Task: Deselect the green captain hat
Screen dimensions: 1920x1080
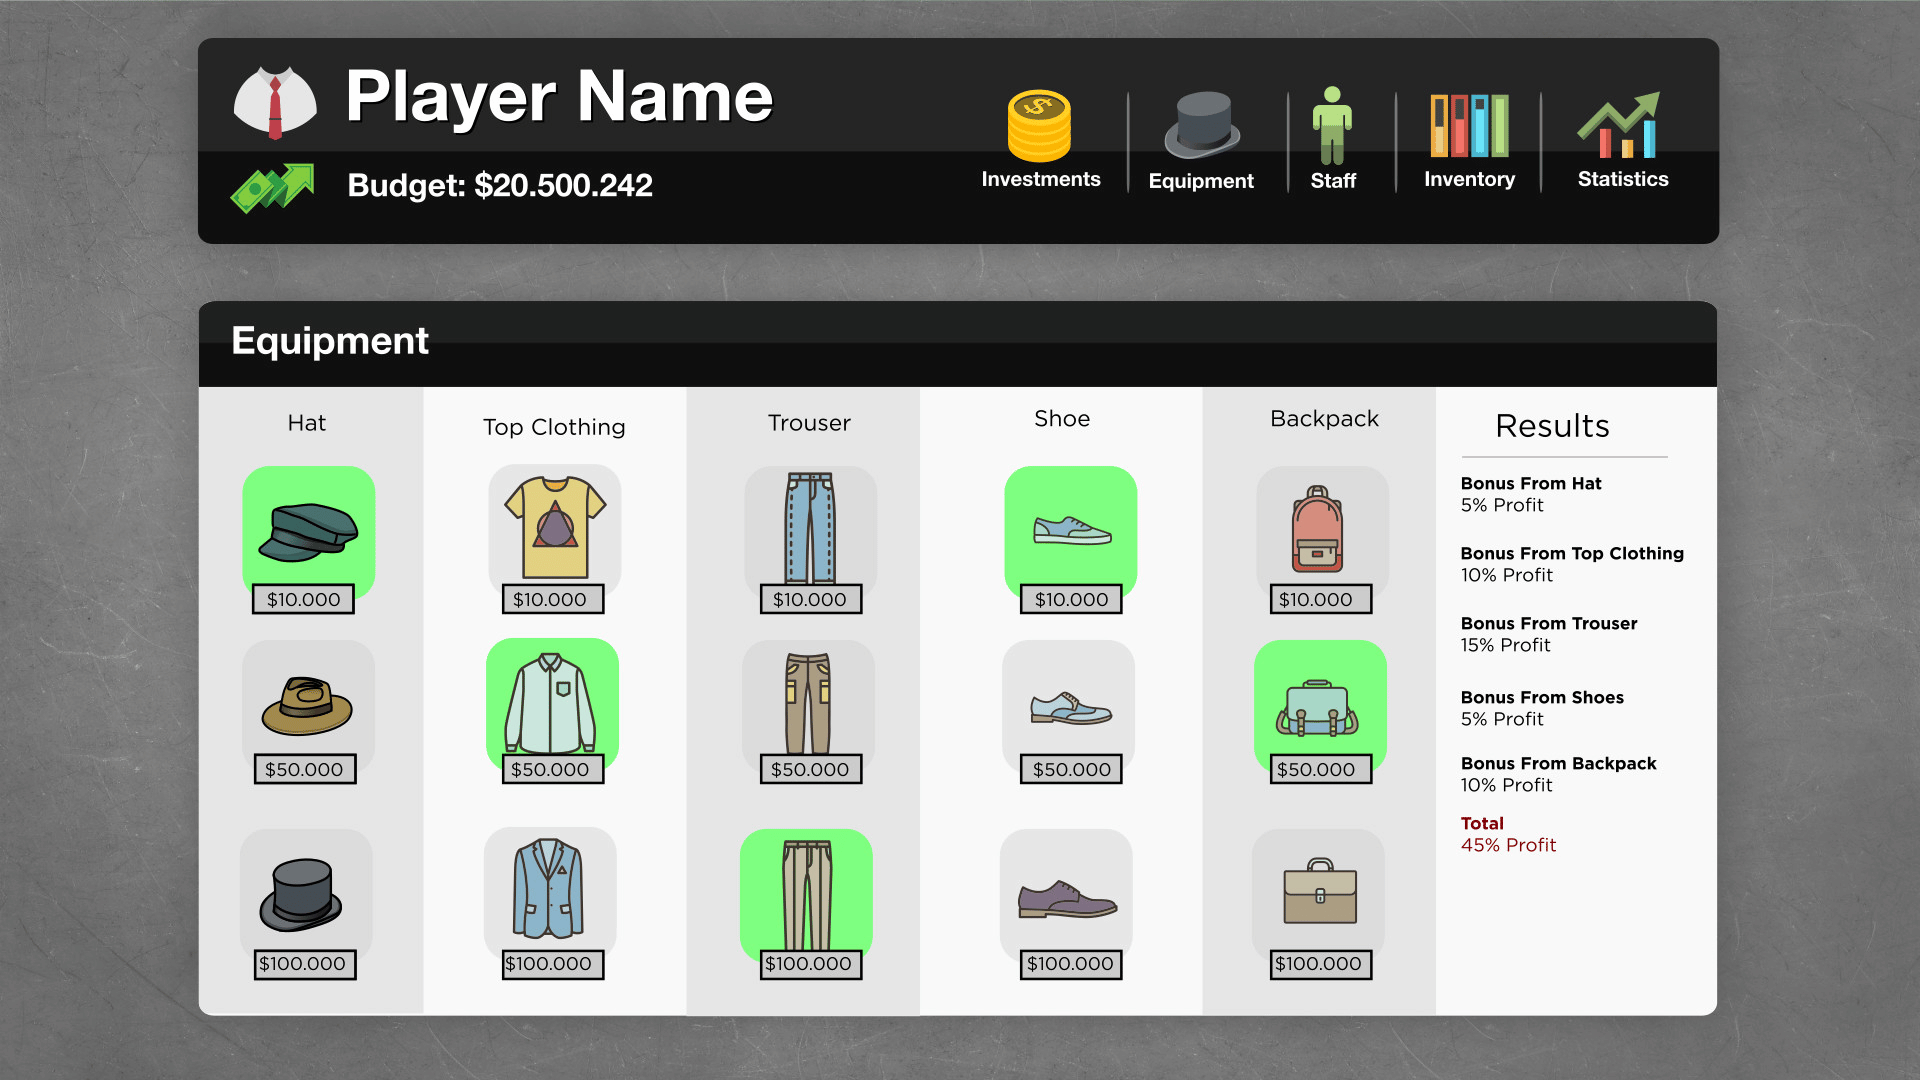Action: 308,530
